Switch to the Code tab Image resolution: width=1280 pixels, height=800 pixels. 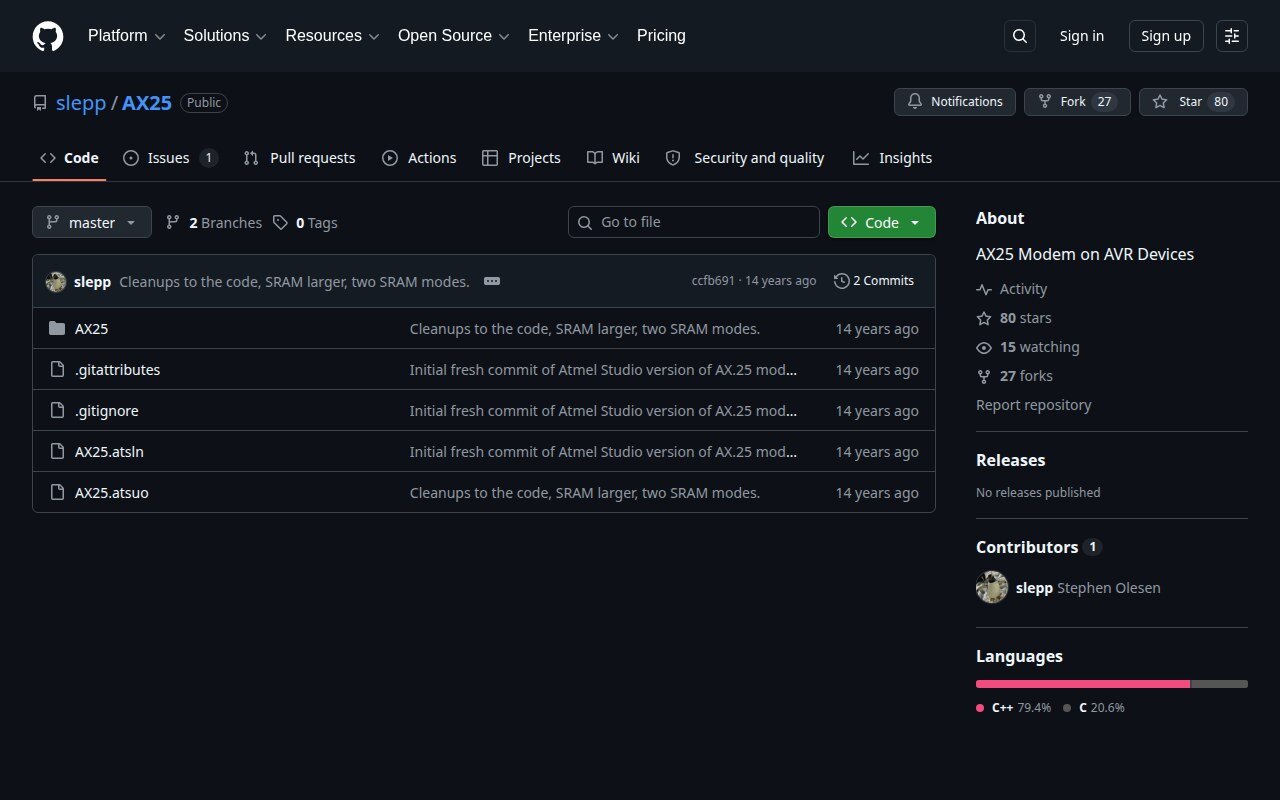(x=69, y=158)
